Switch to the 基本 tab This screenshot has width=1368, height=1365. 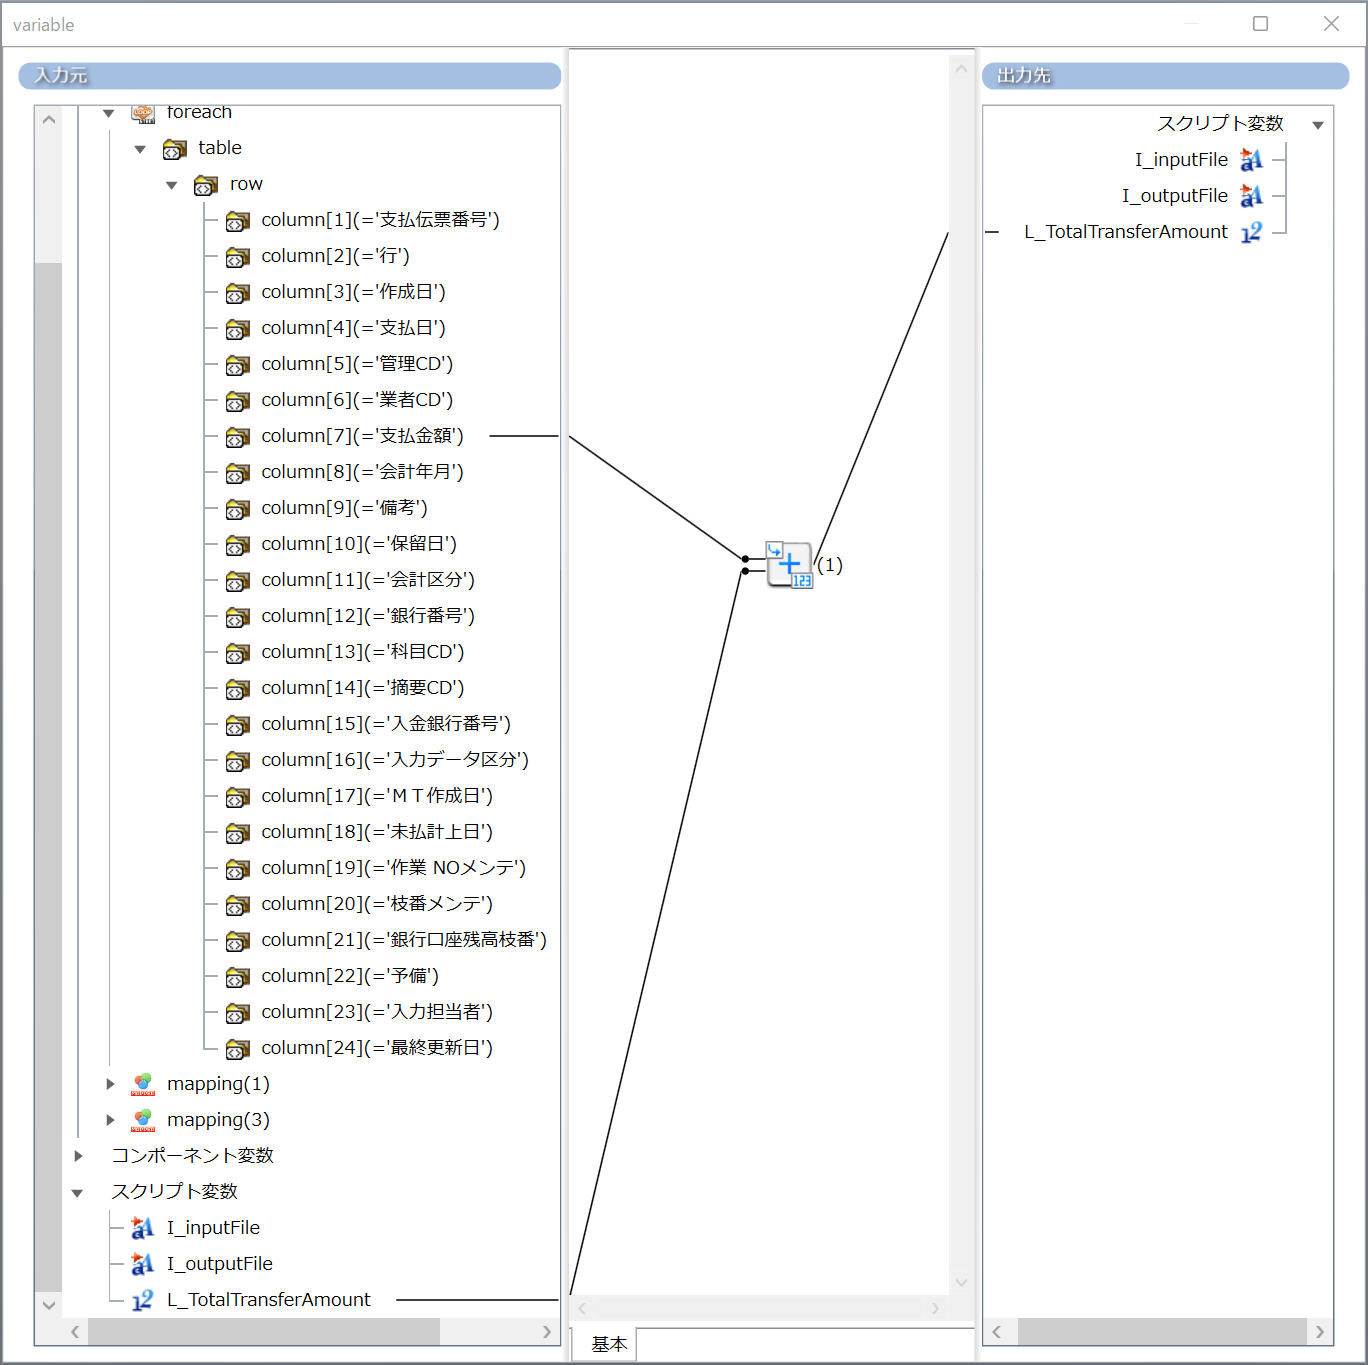tap(609, 1344)
